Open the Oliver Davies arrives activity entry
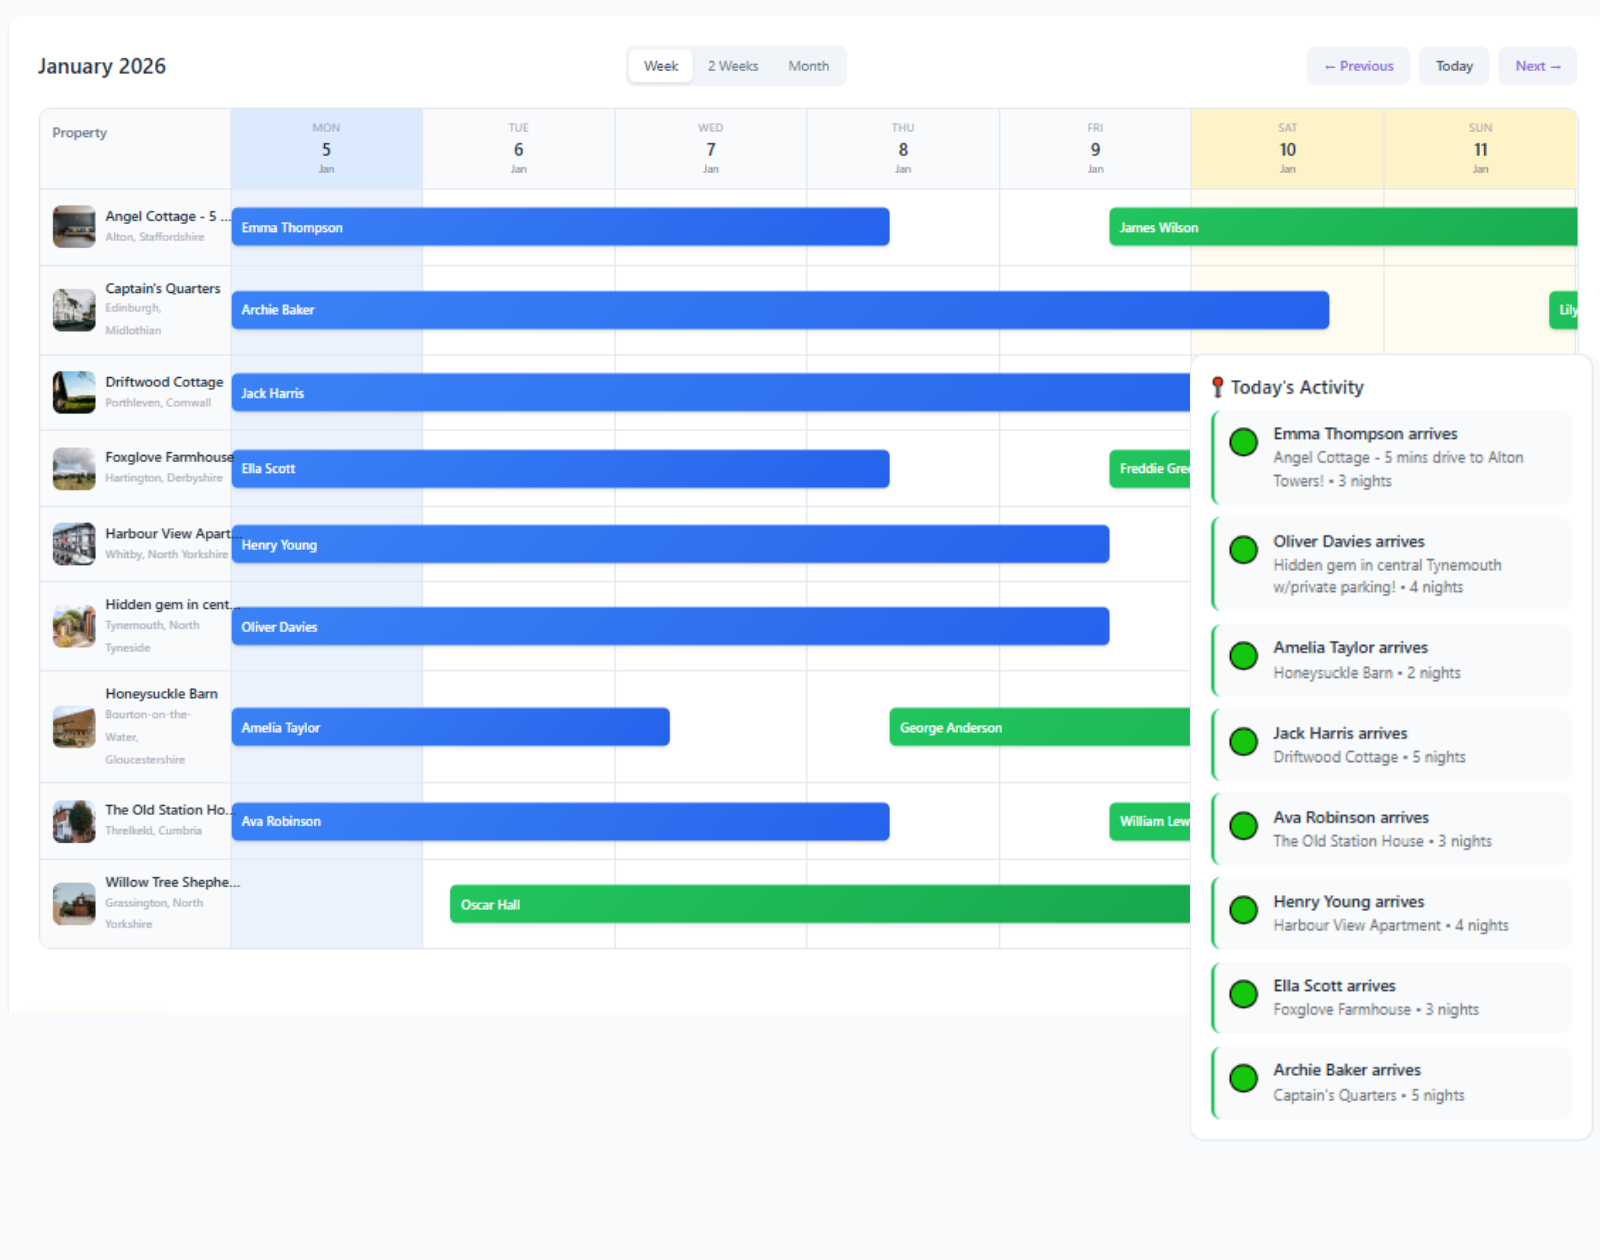This screenshot has width=1600, height=1260. [1390, 563]
